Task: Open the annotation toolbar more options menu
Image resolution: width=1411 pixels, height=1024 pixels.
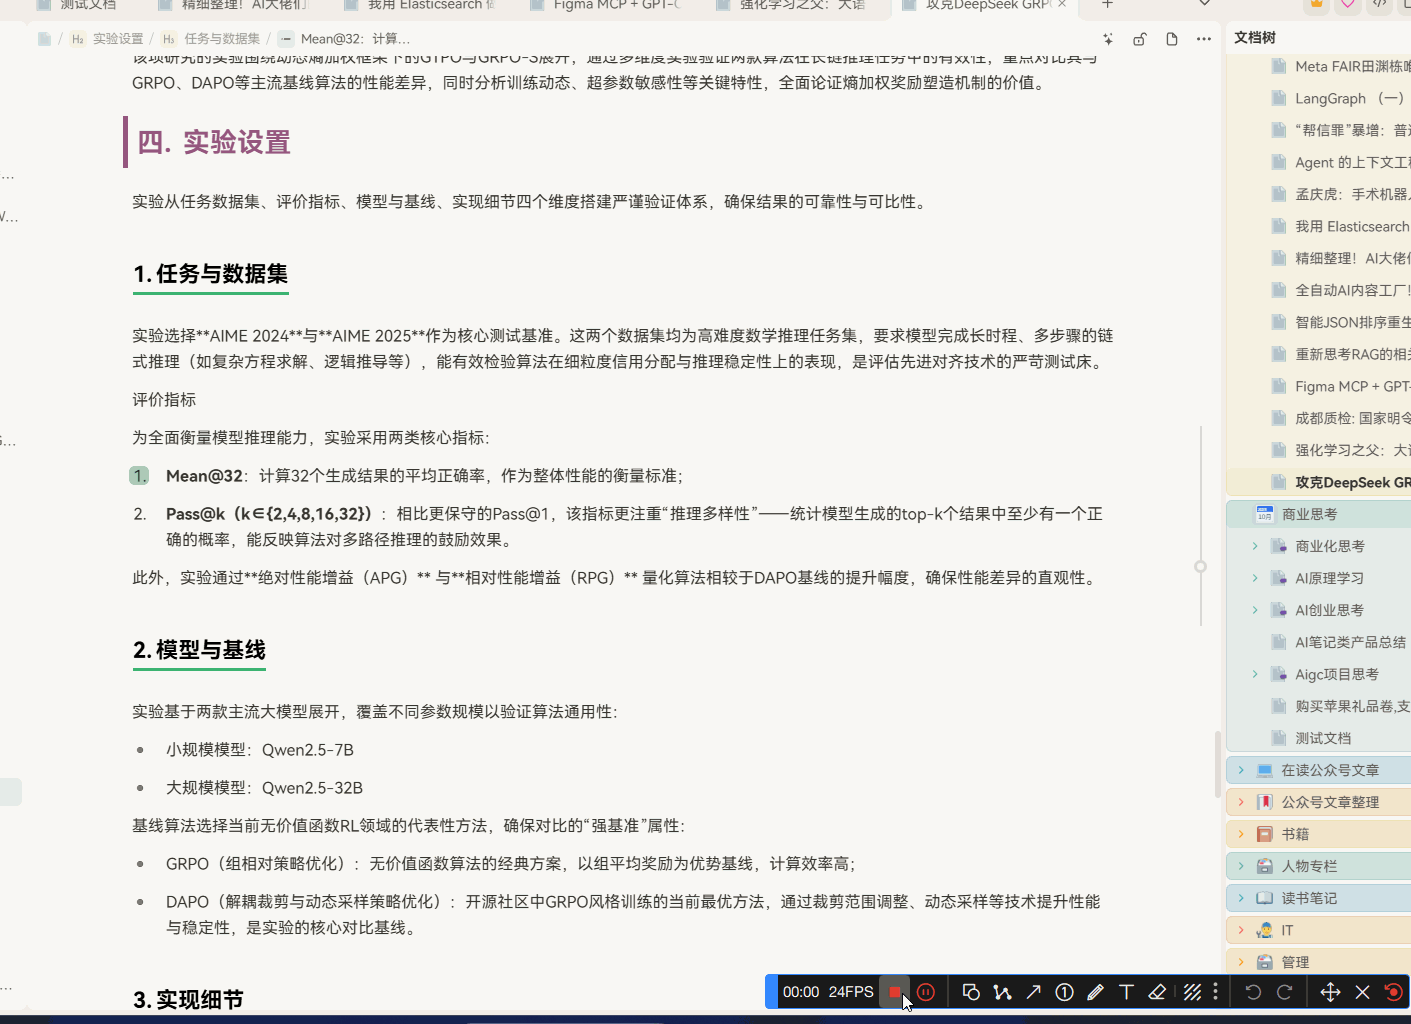Action: click(x=1214, y=991)
